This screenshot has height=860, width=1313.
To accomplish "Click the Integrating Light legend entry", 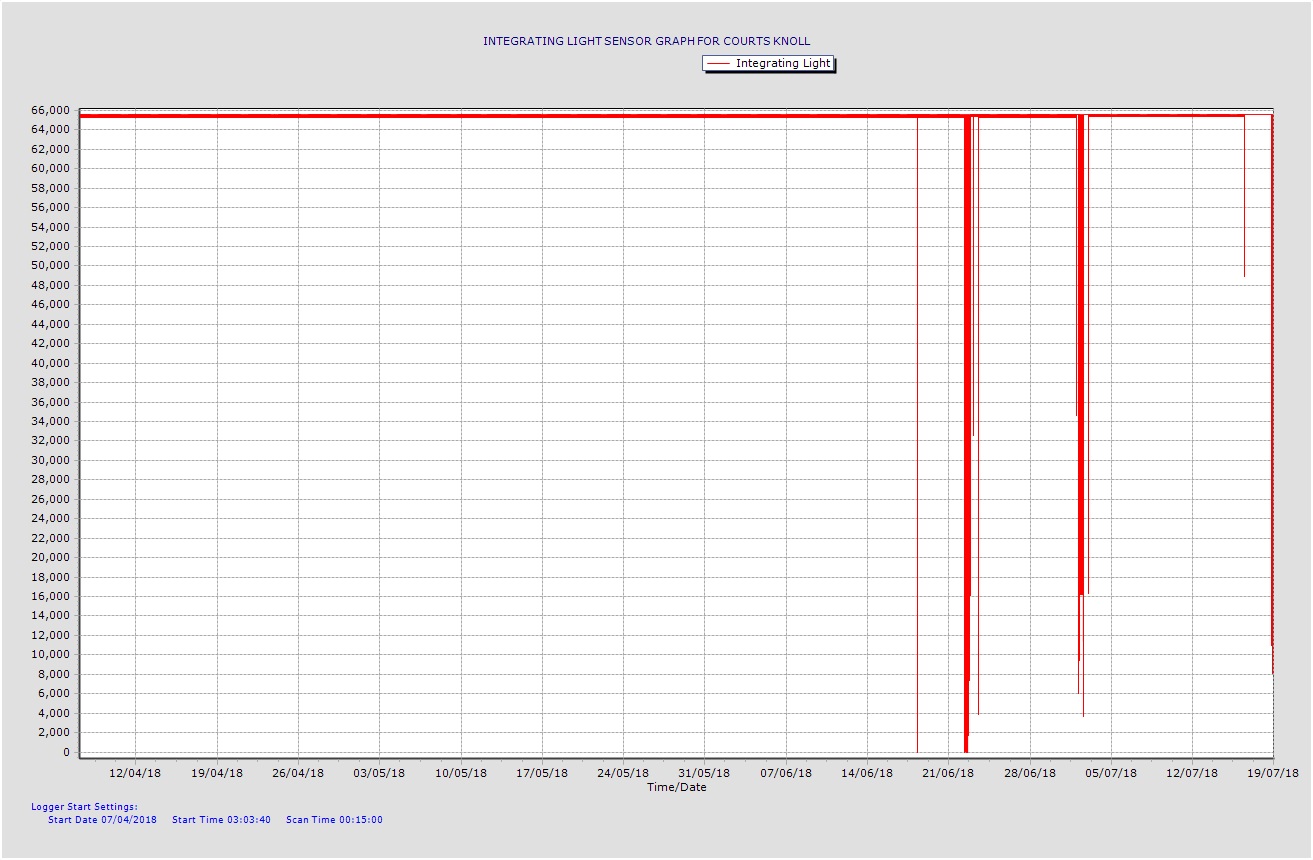I will [782, 63].
